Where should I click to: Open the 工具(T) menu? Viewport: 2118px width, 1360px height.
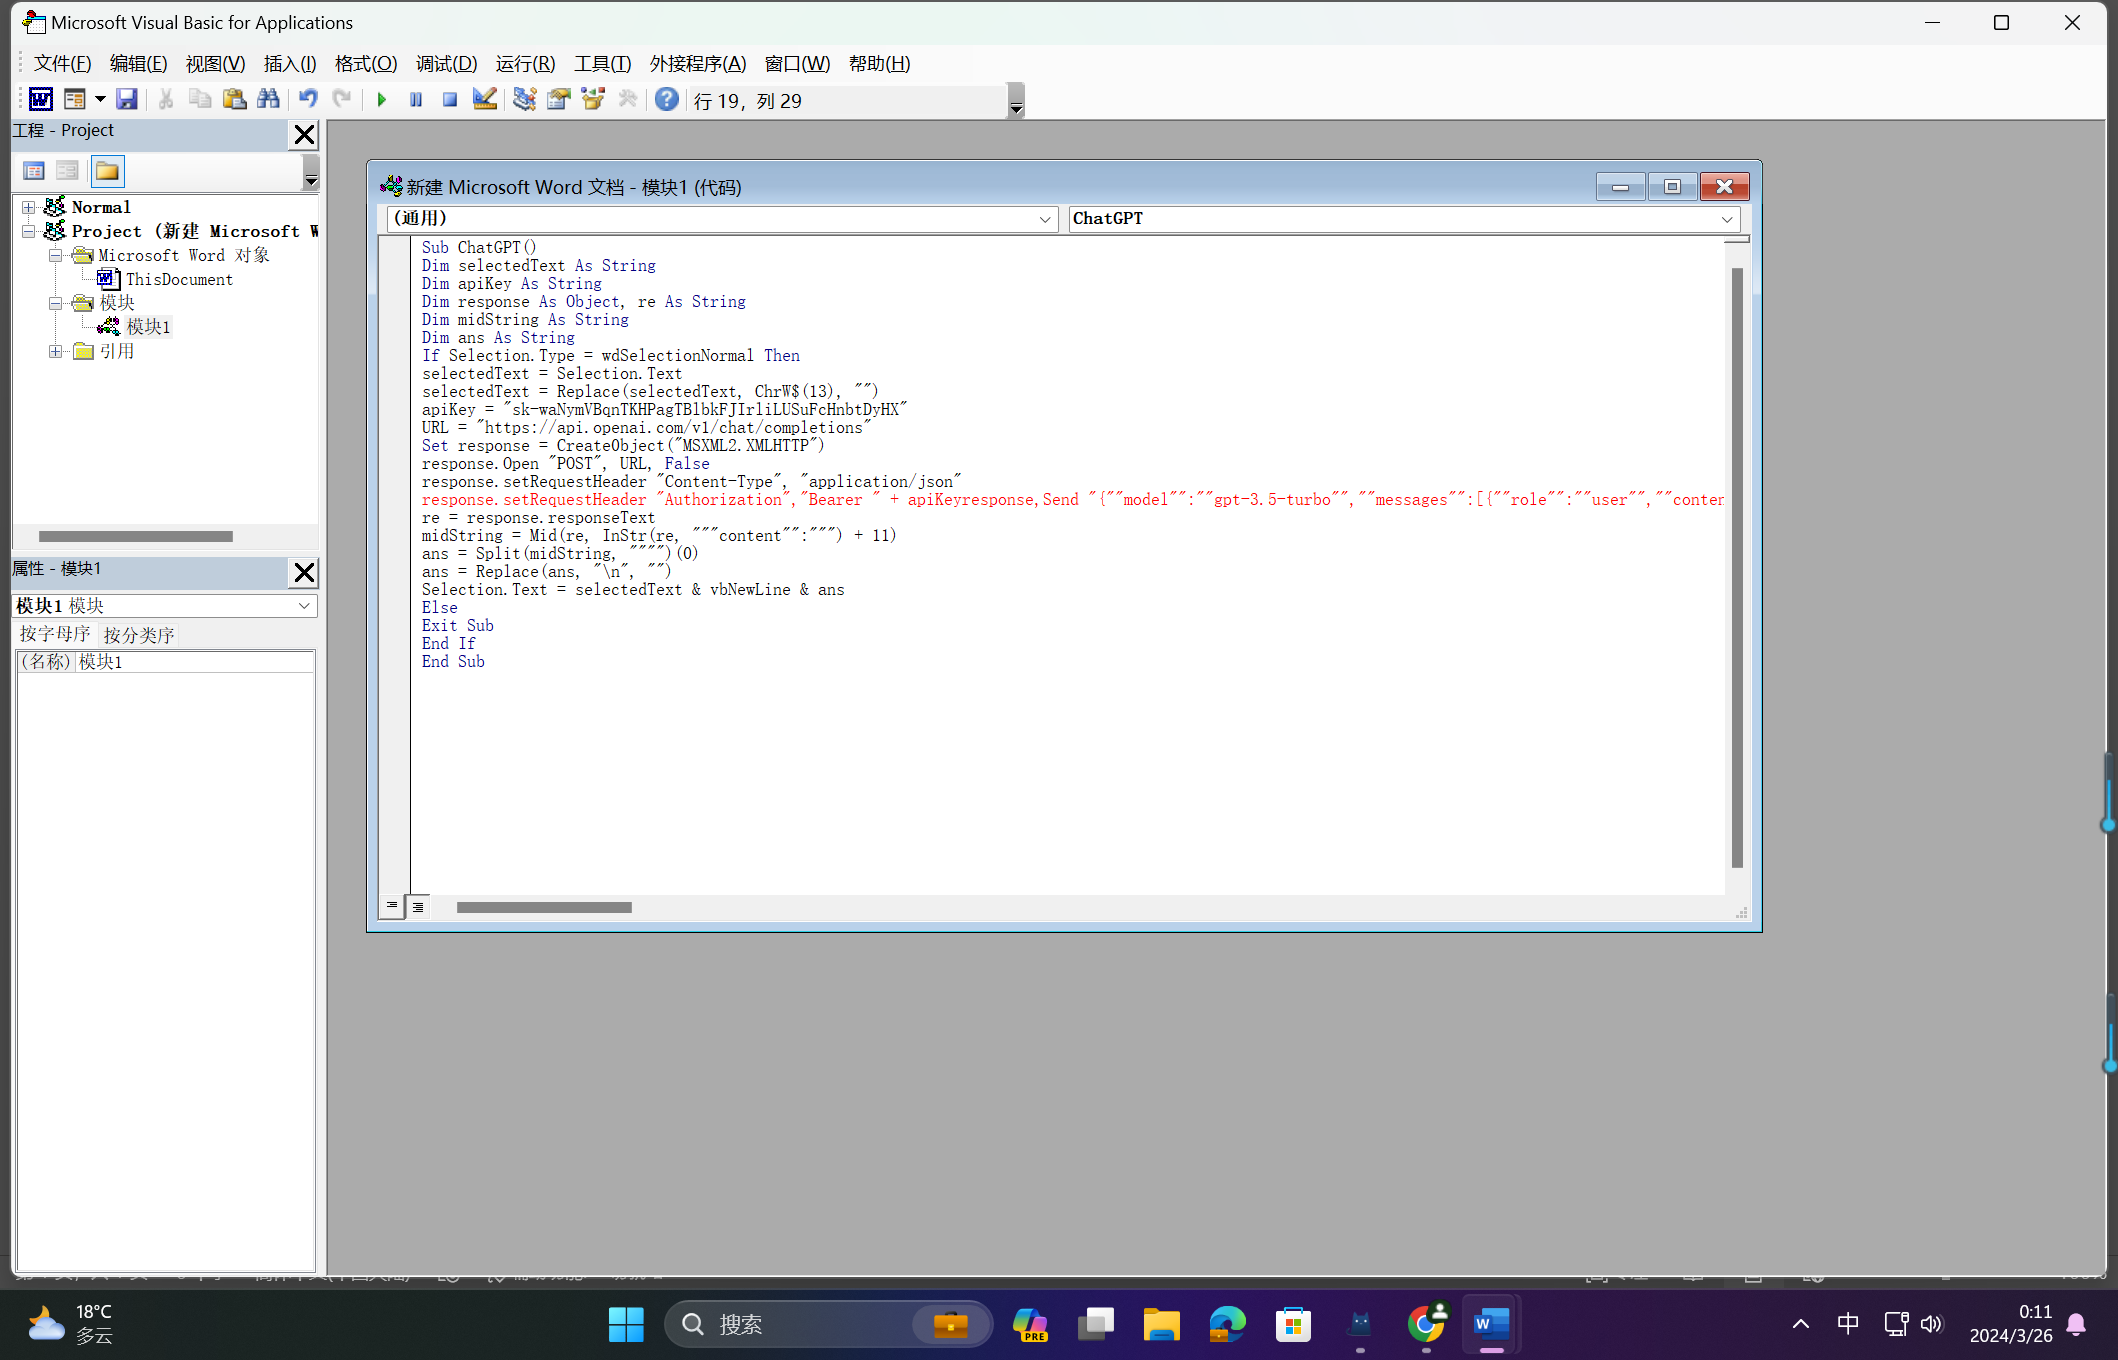tap(602, 64)
